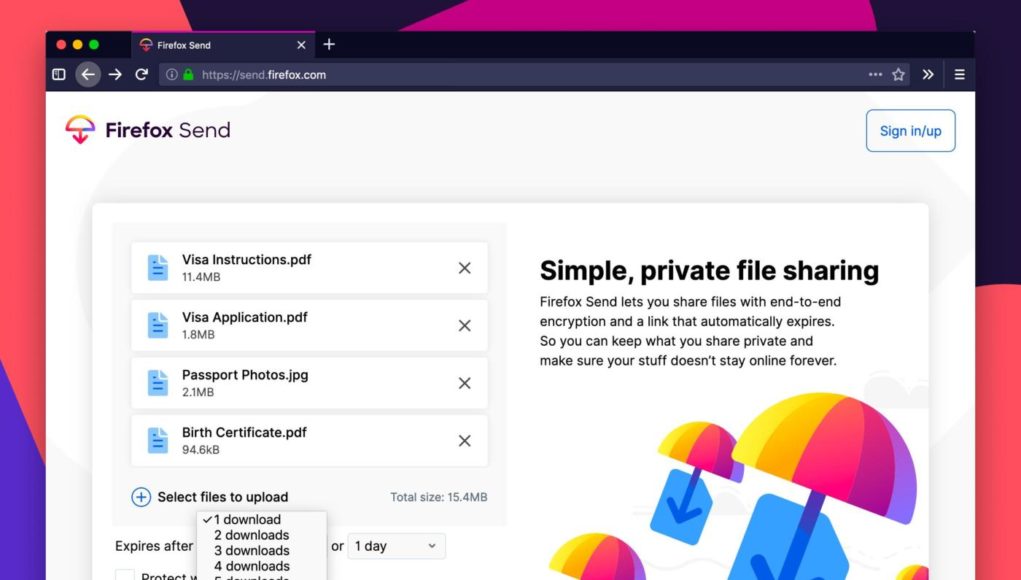Viewport: 1021px width, 580px height.
Task: Remove Visa Application.pdf from upload list
Action: pyautogui.click(x=464, y=325)
